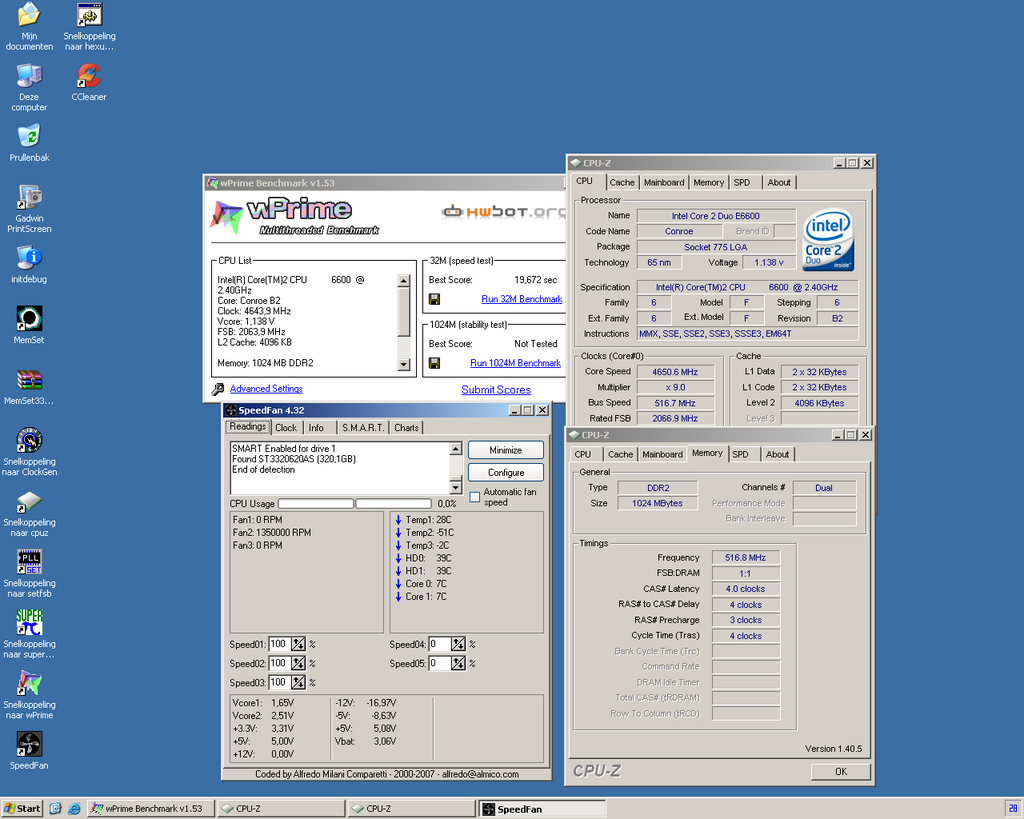Click Speed04 percentage input field
1024x819 pixels.
[x=440, y=645]
